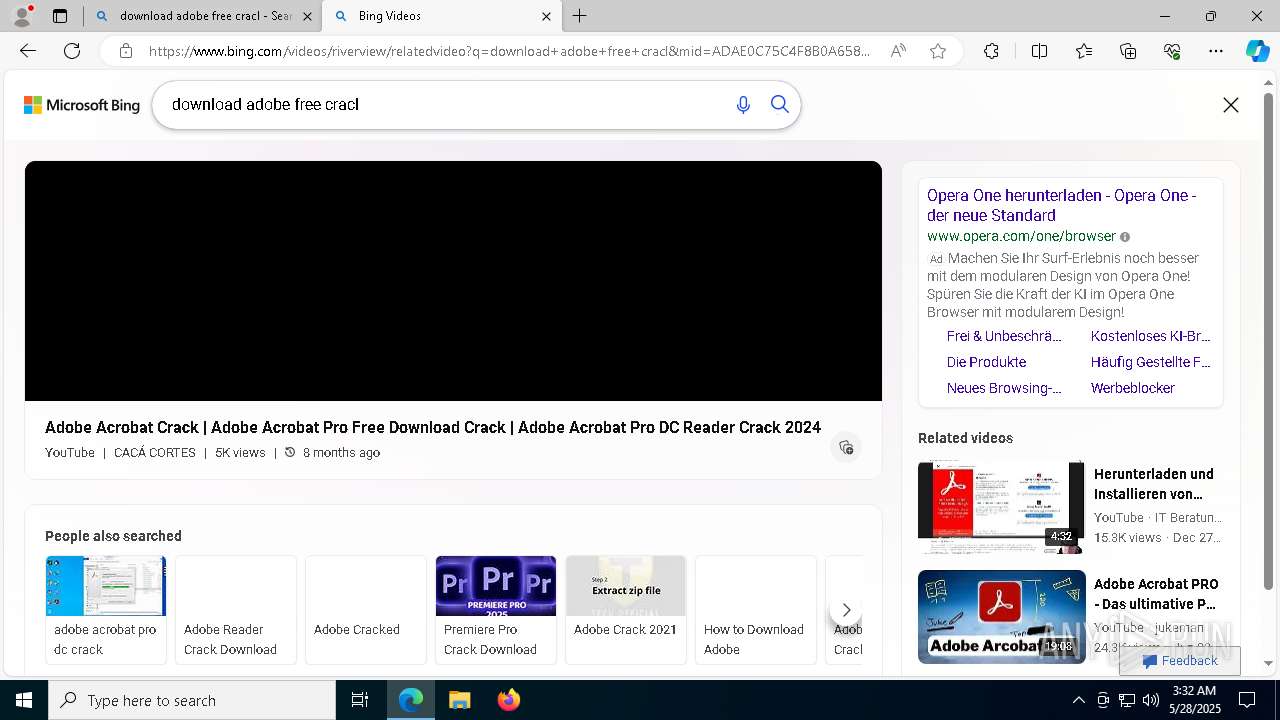Show more suggestions with right arrow

click(846, 610)
